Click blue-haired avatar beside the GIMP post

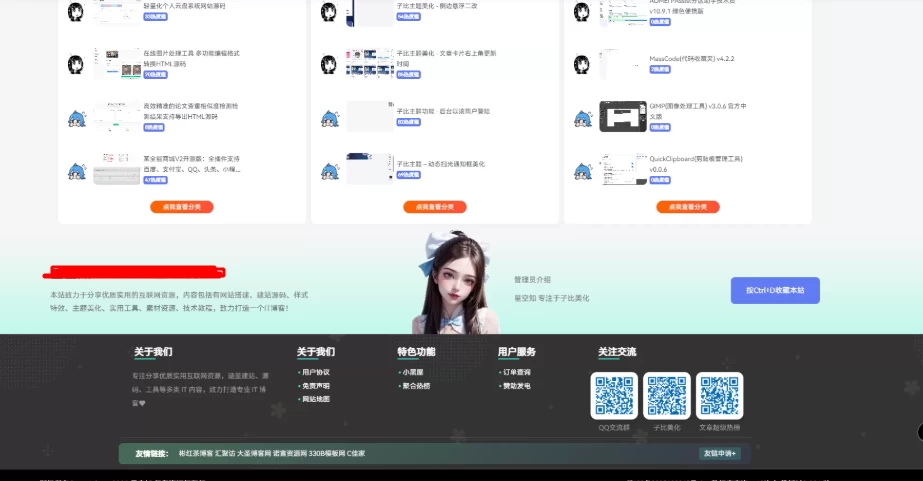coord(583,118)
